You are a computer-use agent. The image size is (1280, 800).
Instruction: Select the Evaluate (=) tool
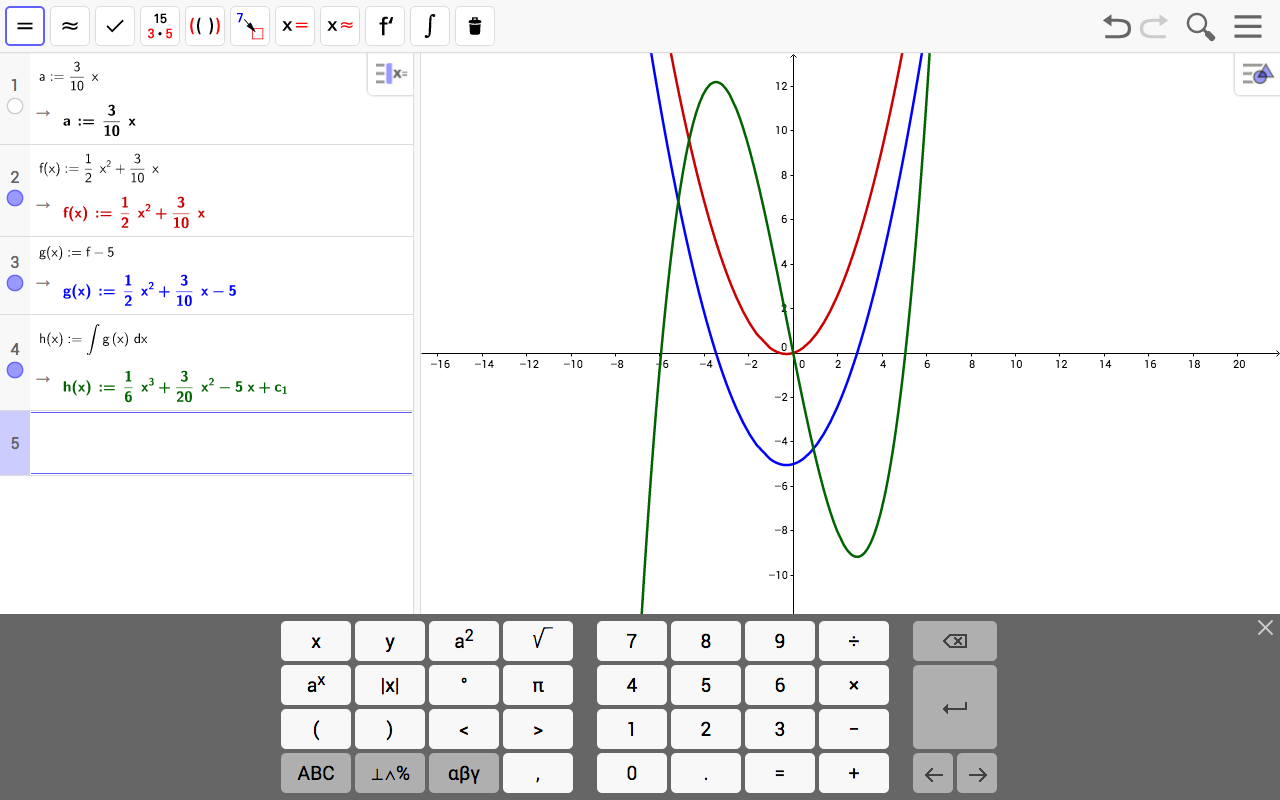click(x=25, y=26)
